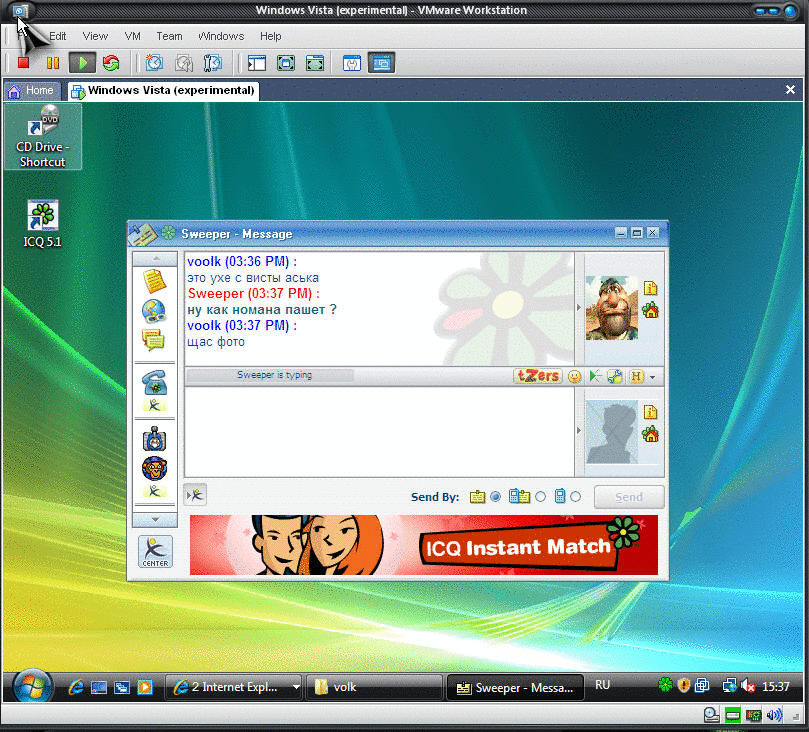This screenshot has height=732, width=809.
Task: Click the Xtraz figure button left of Send By
Action: (x=196, y=496)
